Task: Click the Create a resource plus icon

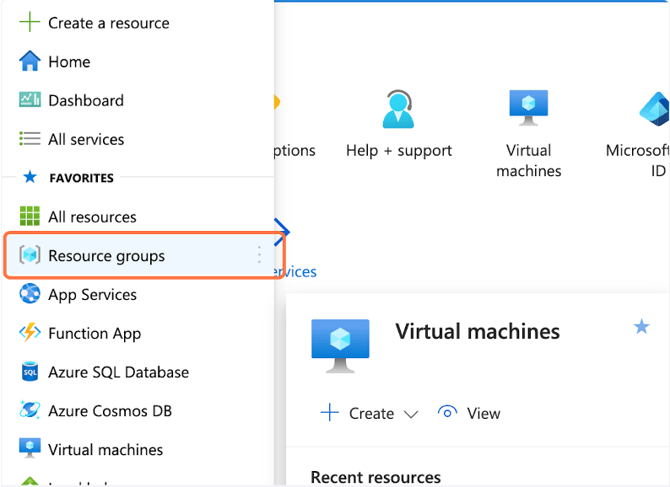Action: click(30, 22)
